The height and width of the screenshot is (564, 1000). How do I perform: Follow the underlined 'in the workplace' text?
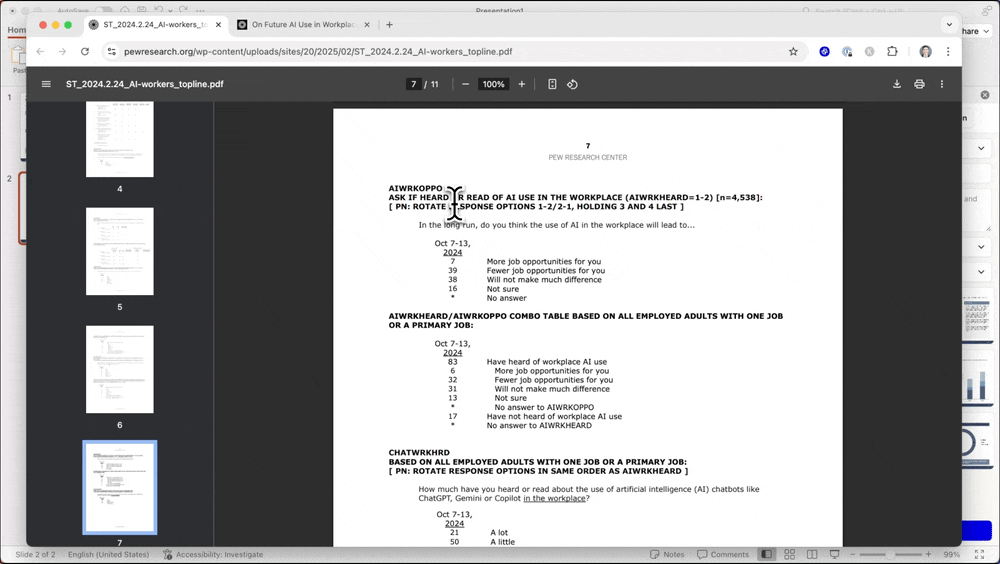coord(554,498)
